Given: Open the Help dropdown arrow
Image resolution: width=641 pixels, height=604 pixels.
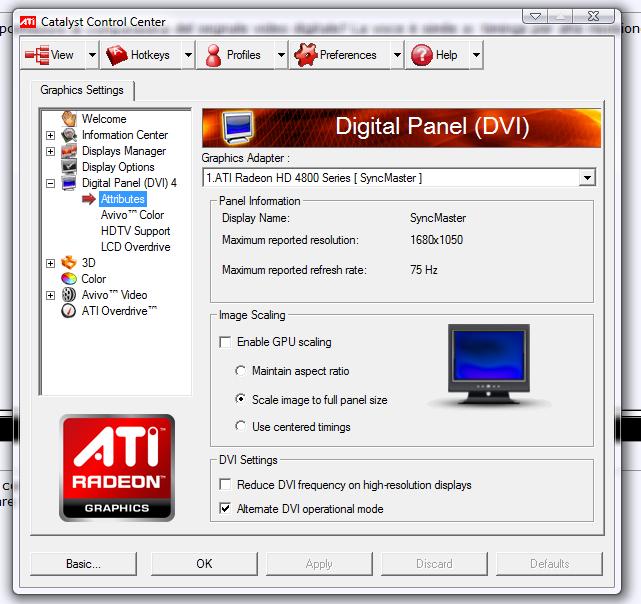Looking at the screenshot, I should pyautogui.click(x=477, y=55).
